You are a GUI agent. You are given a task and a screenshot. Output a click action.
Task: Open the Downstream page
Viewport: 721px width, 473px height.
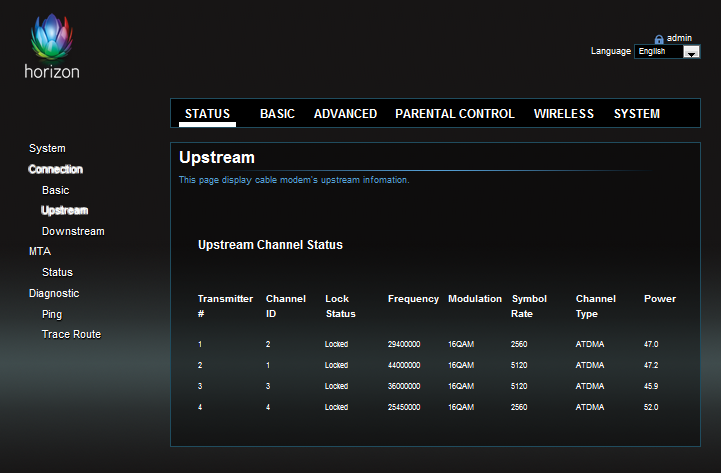coord(73,231)
